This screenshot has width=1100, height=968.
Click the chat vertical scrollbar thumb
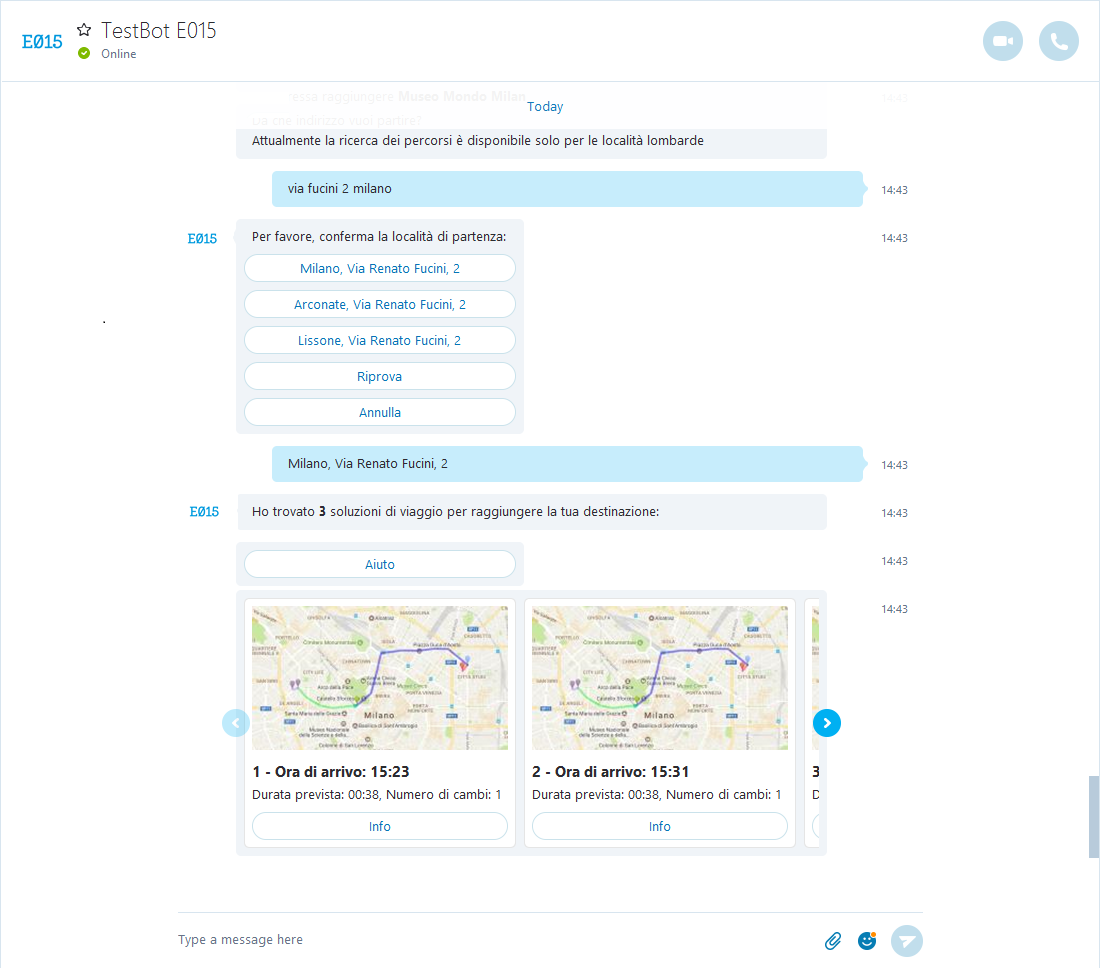pyautogui.click(x=1093, y=816)
